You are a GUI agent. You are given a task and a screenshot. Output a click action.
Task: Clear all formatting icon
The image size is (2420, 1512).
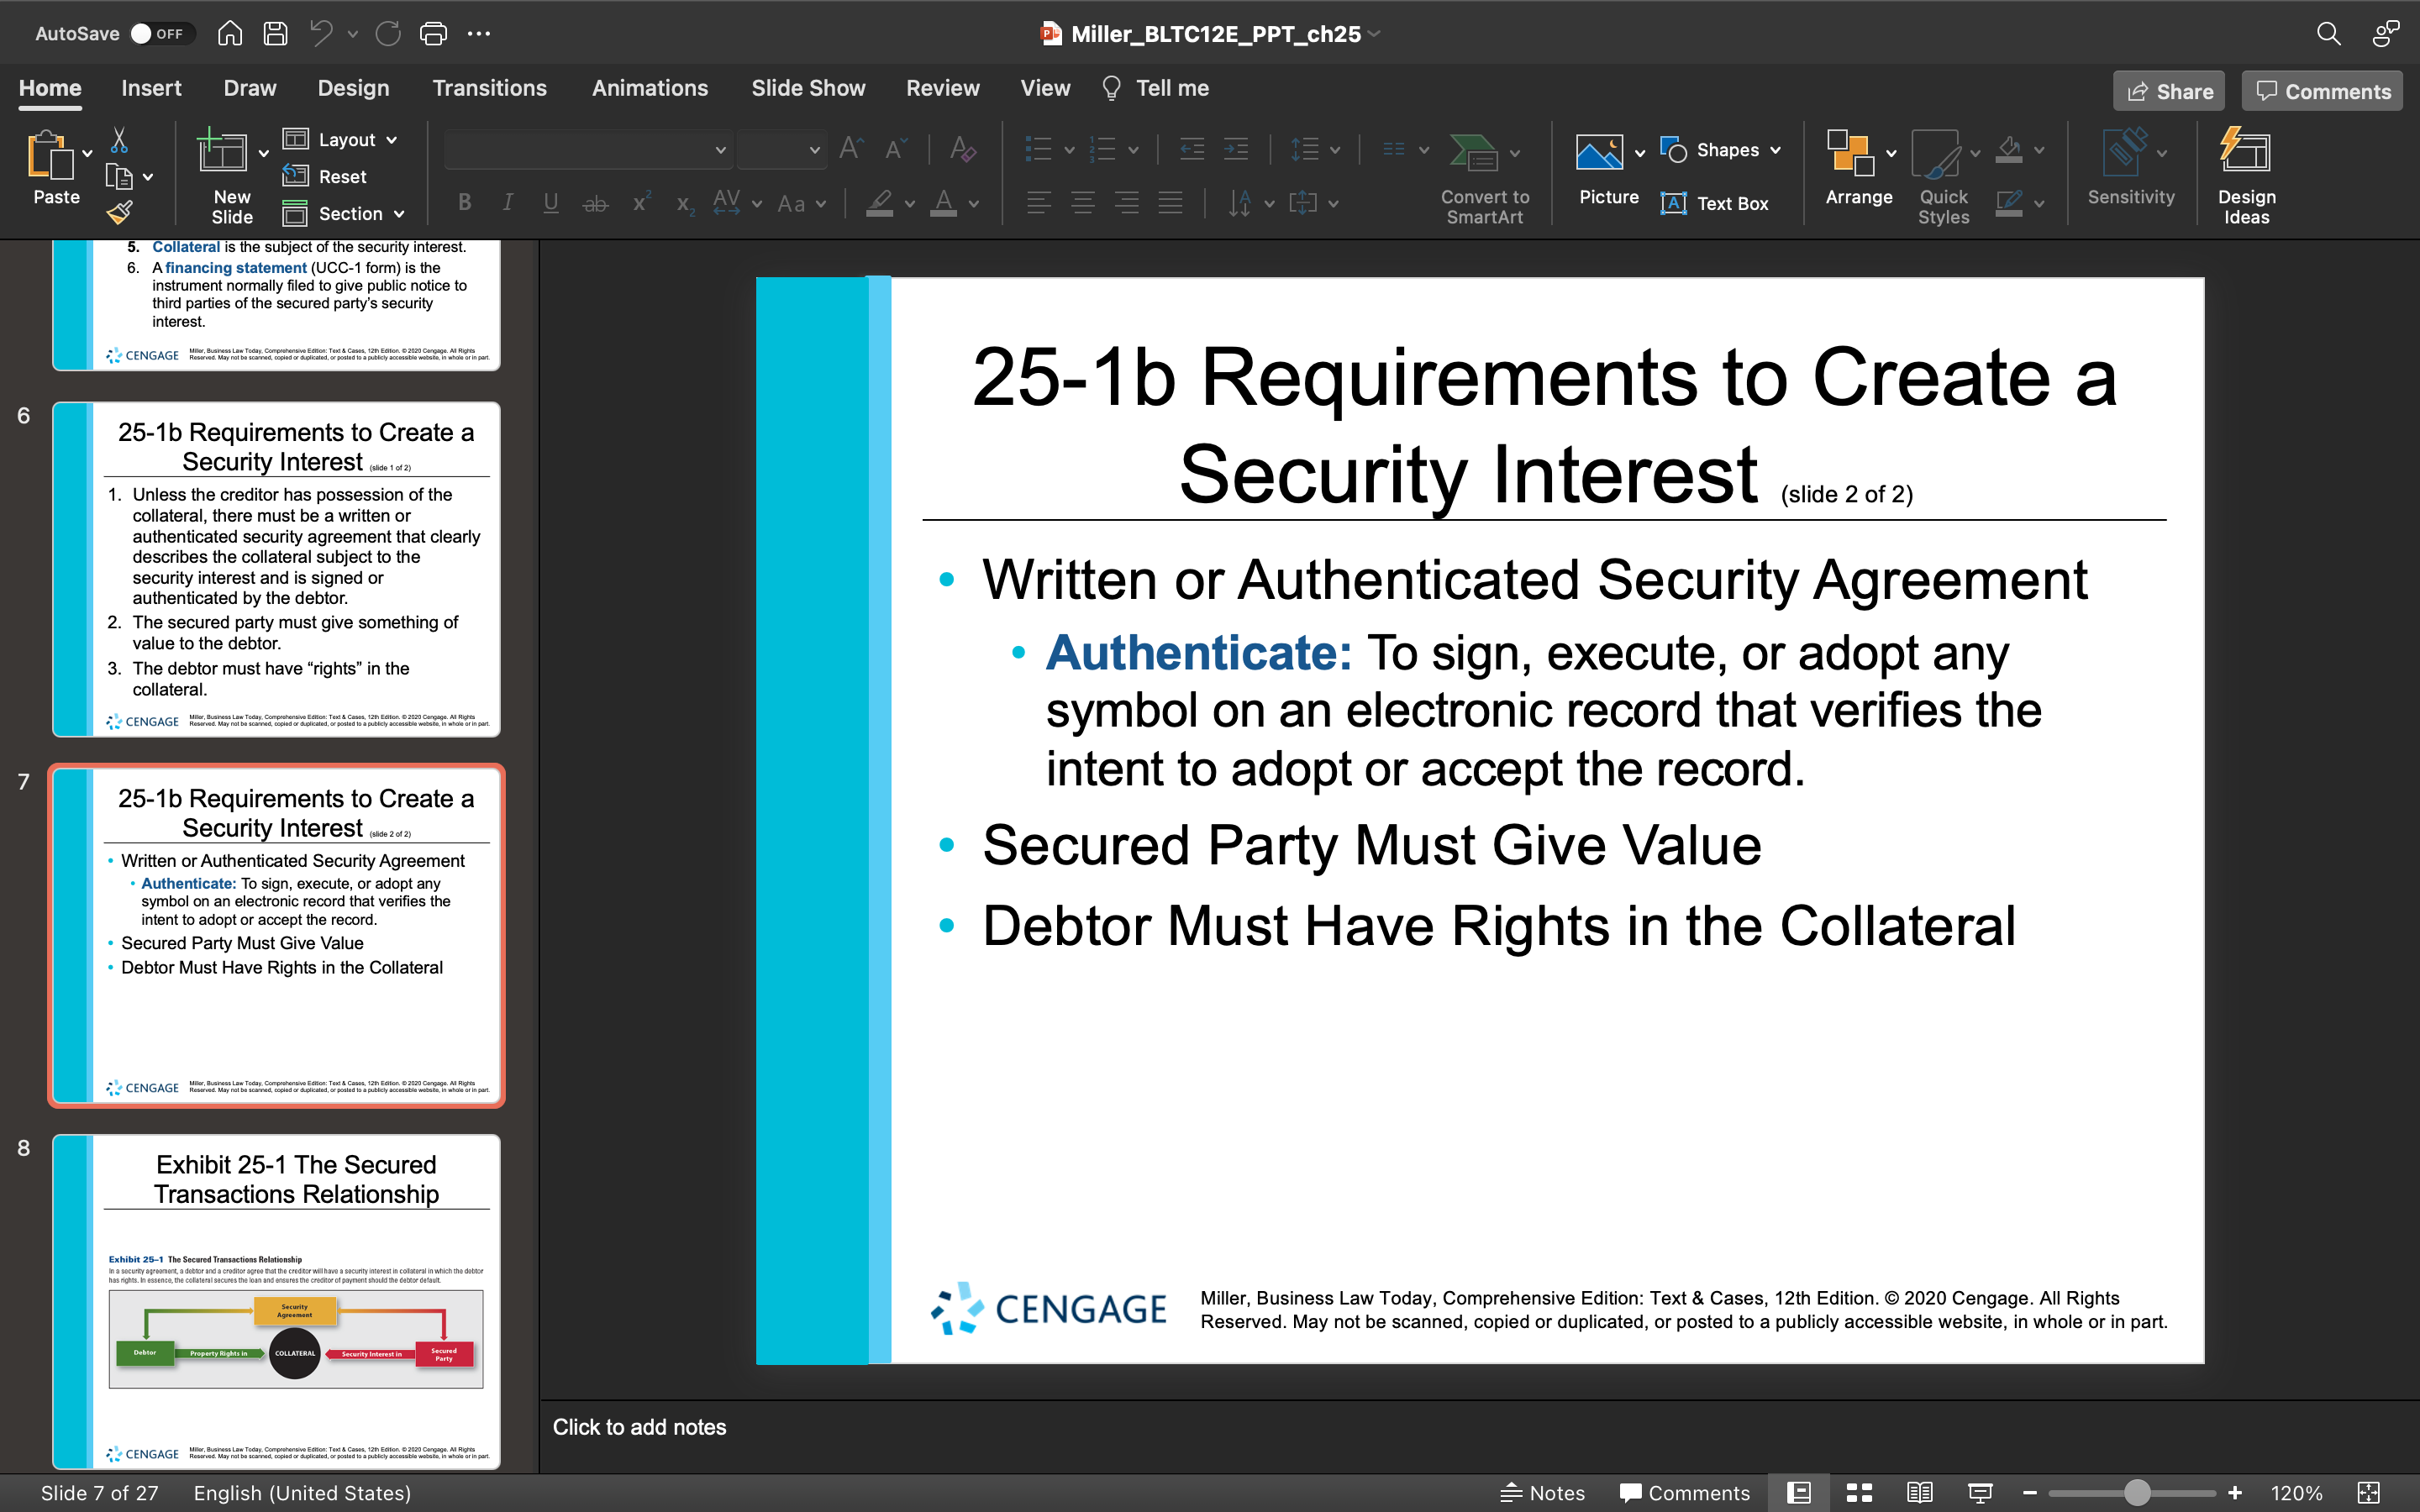pos(962,149)
